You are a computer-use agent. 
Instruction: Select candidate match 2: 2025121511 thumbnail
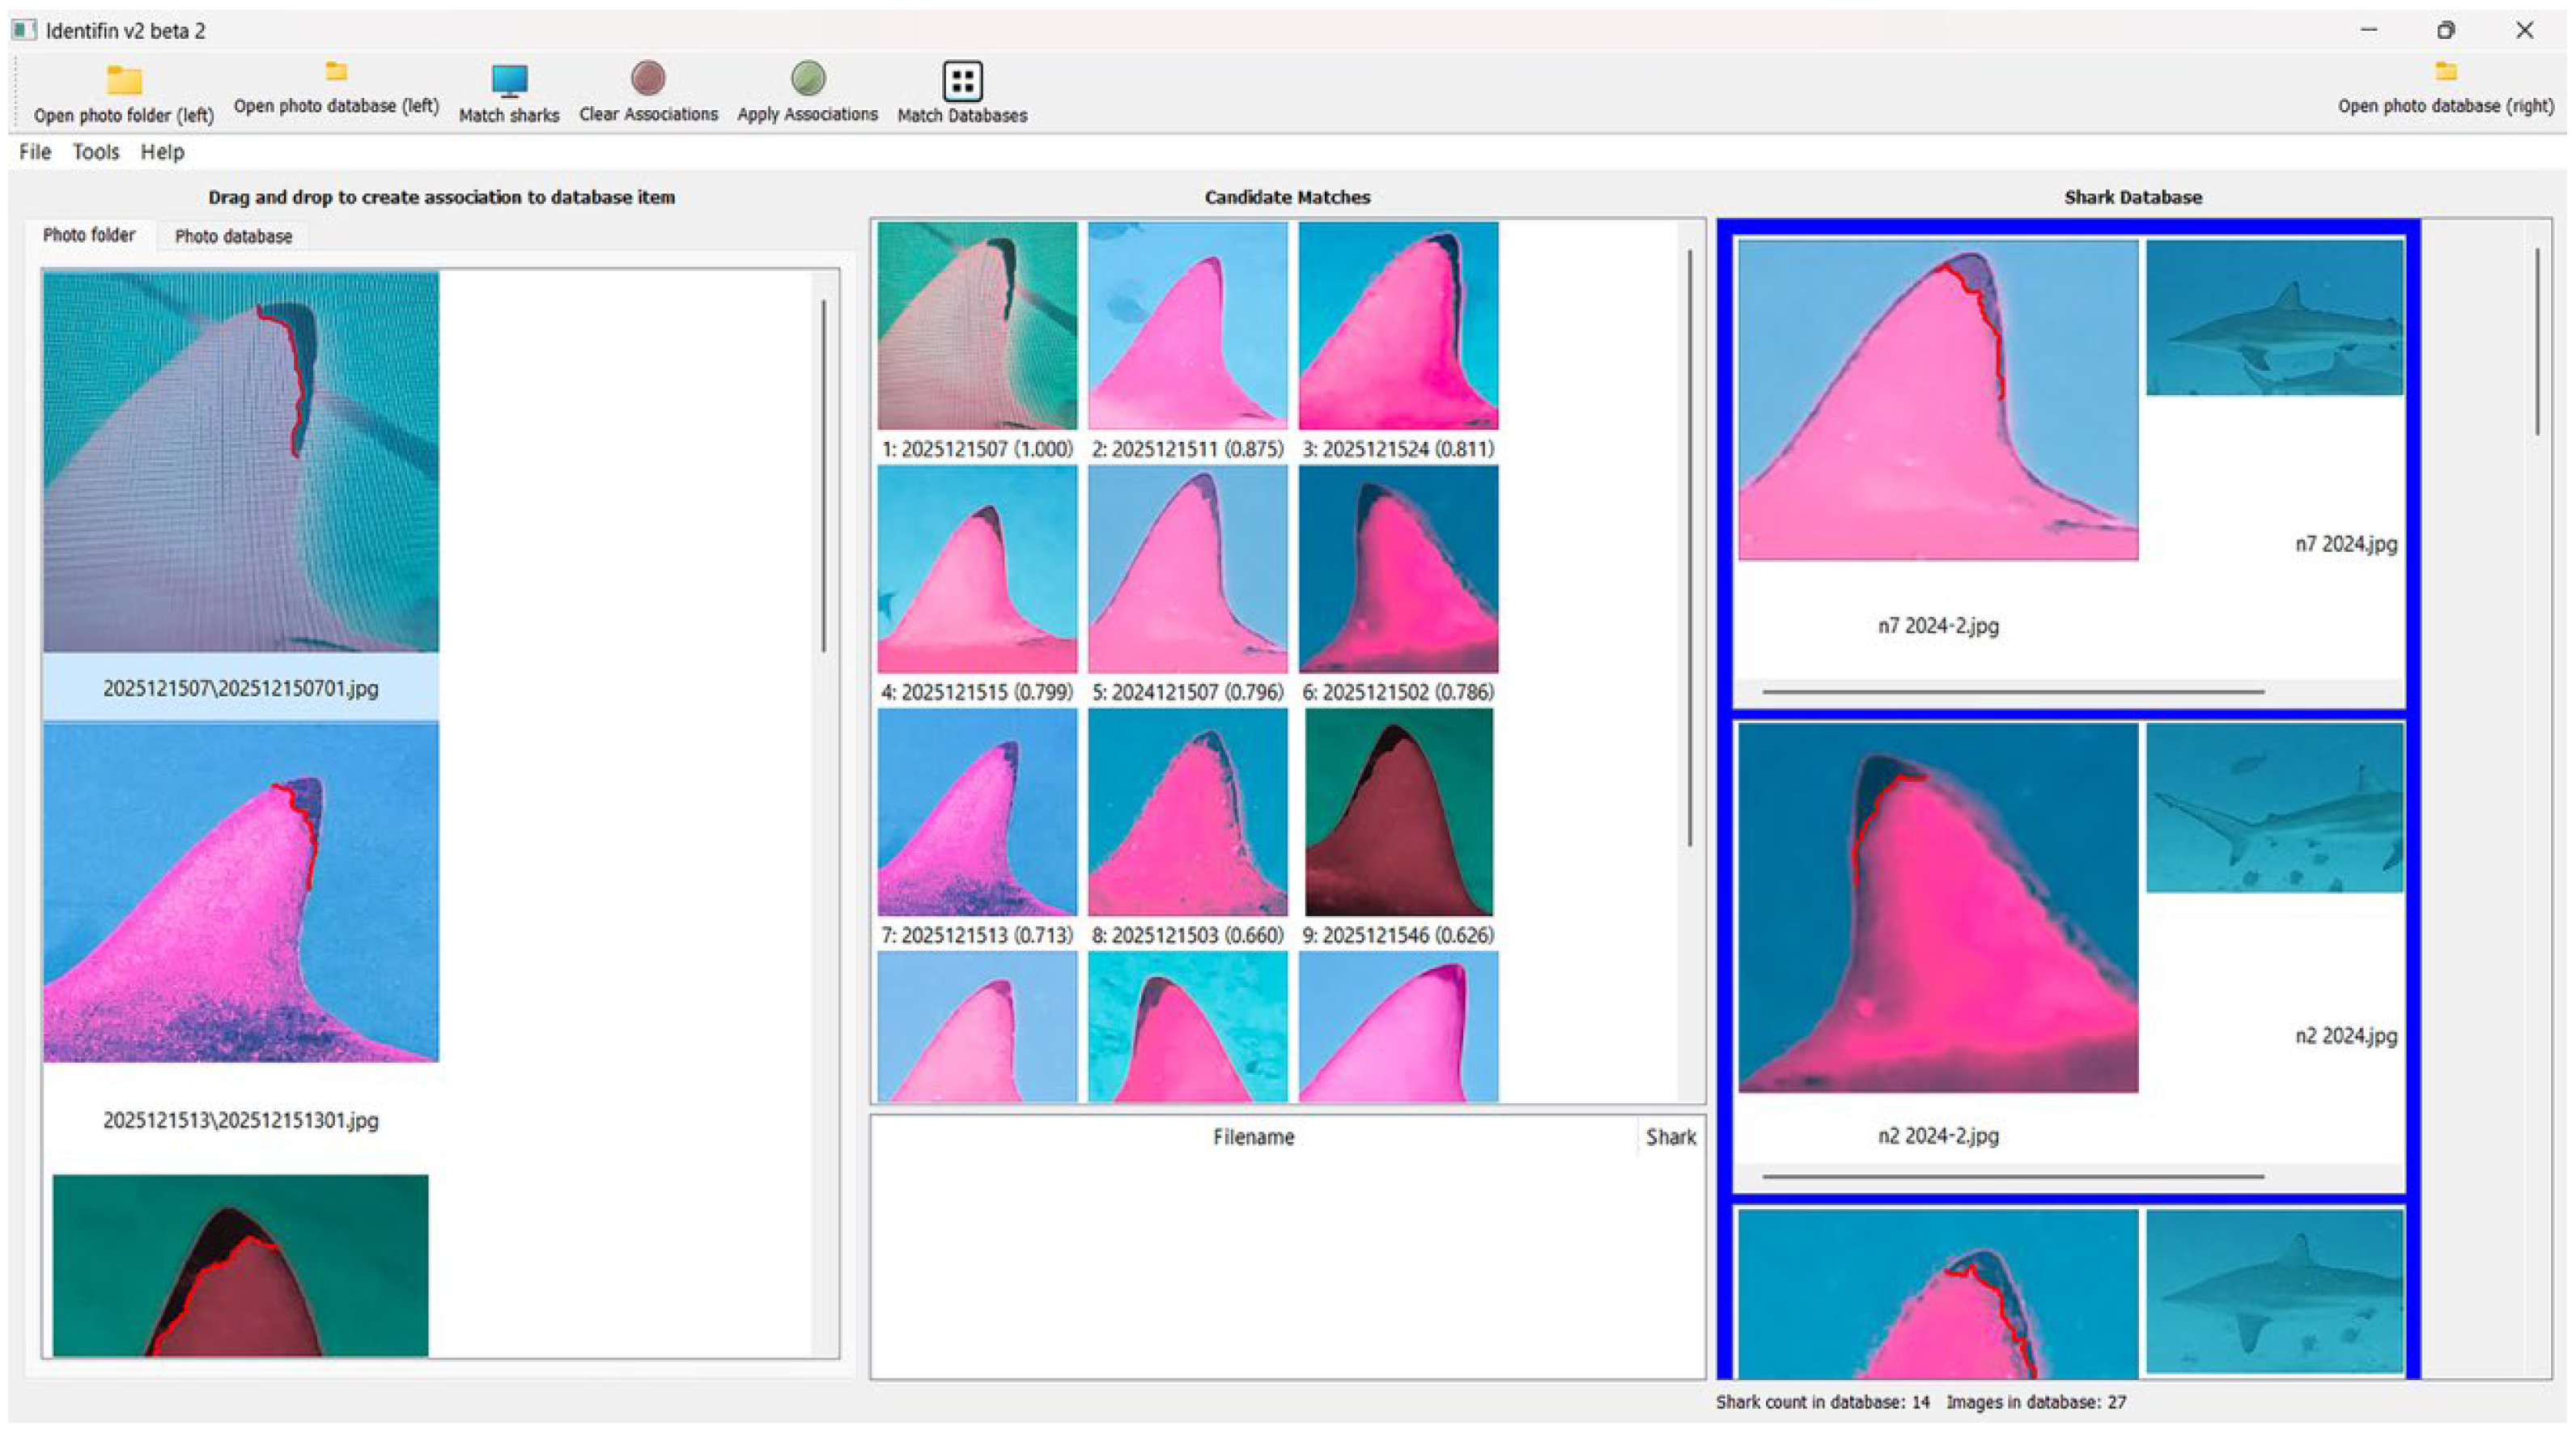1187,326
